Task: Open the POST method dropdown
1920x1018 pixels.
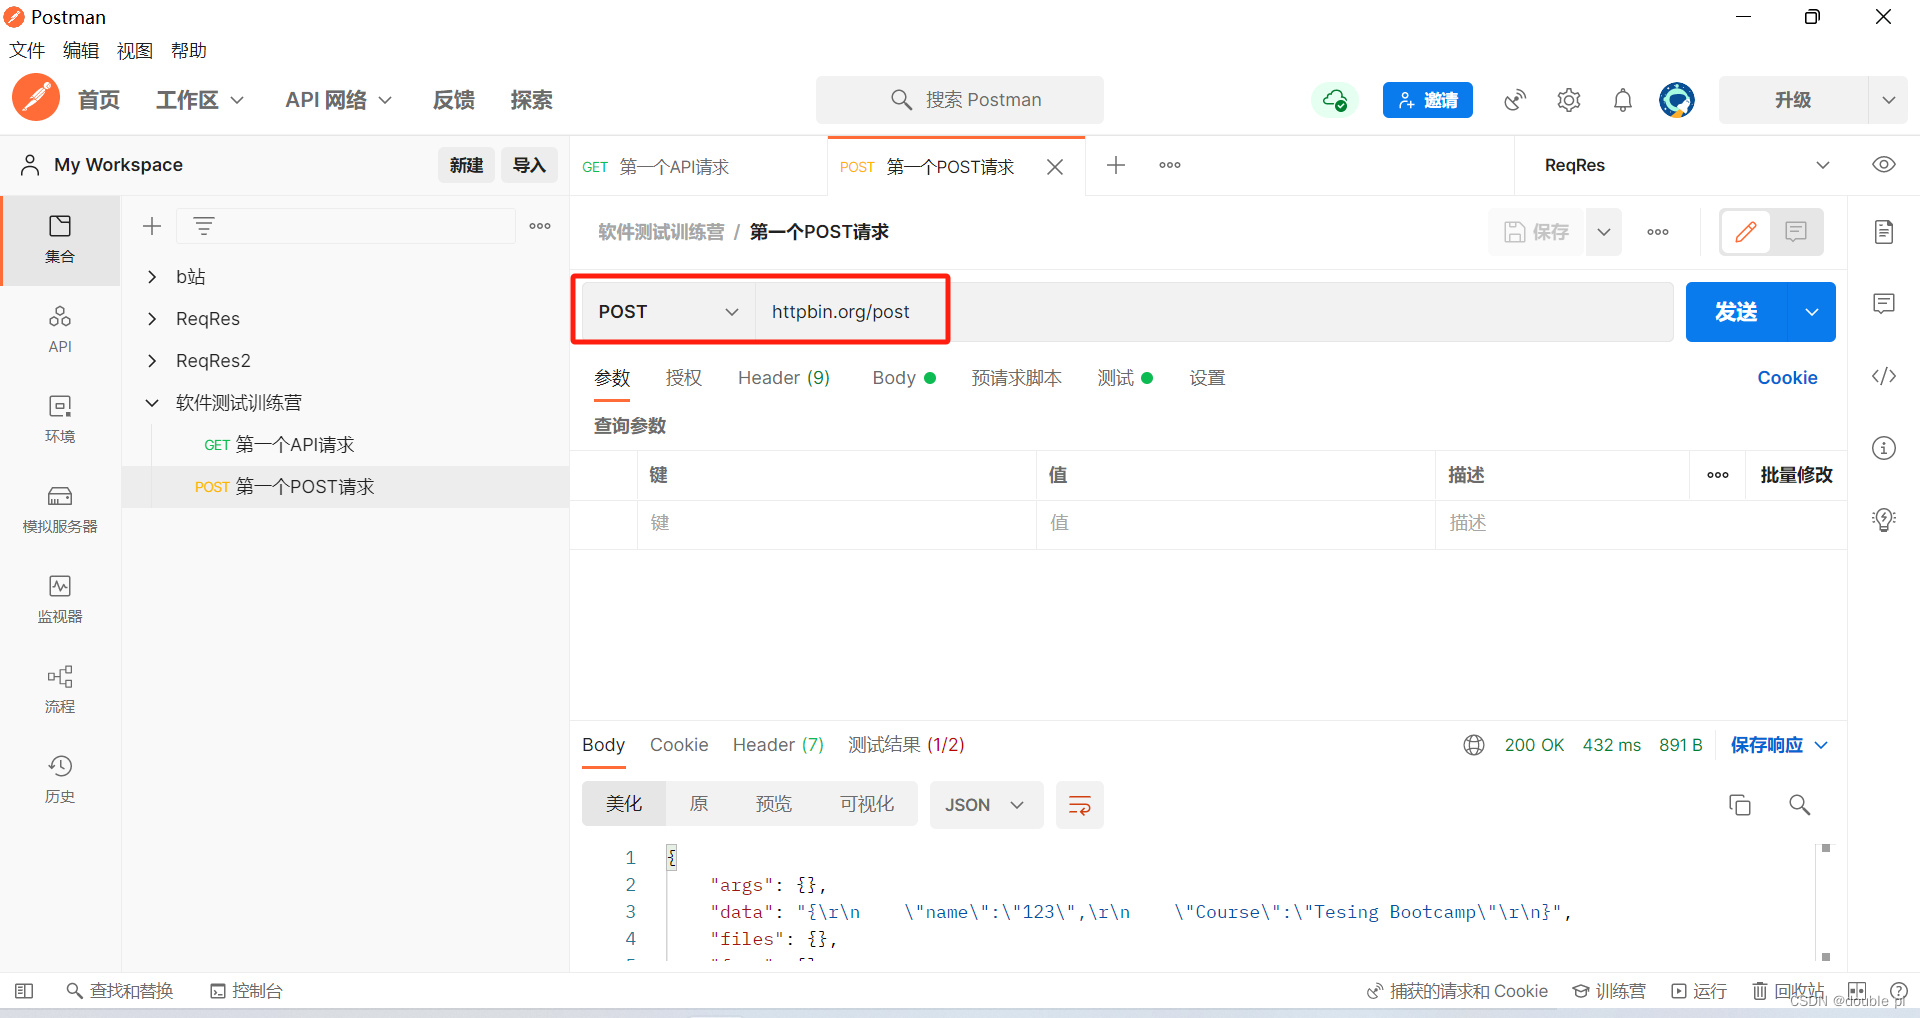Action: [x=668, y=312]
